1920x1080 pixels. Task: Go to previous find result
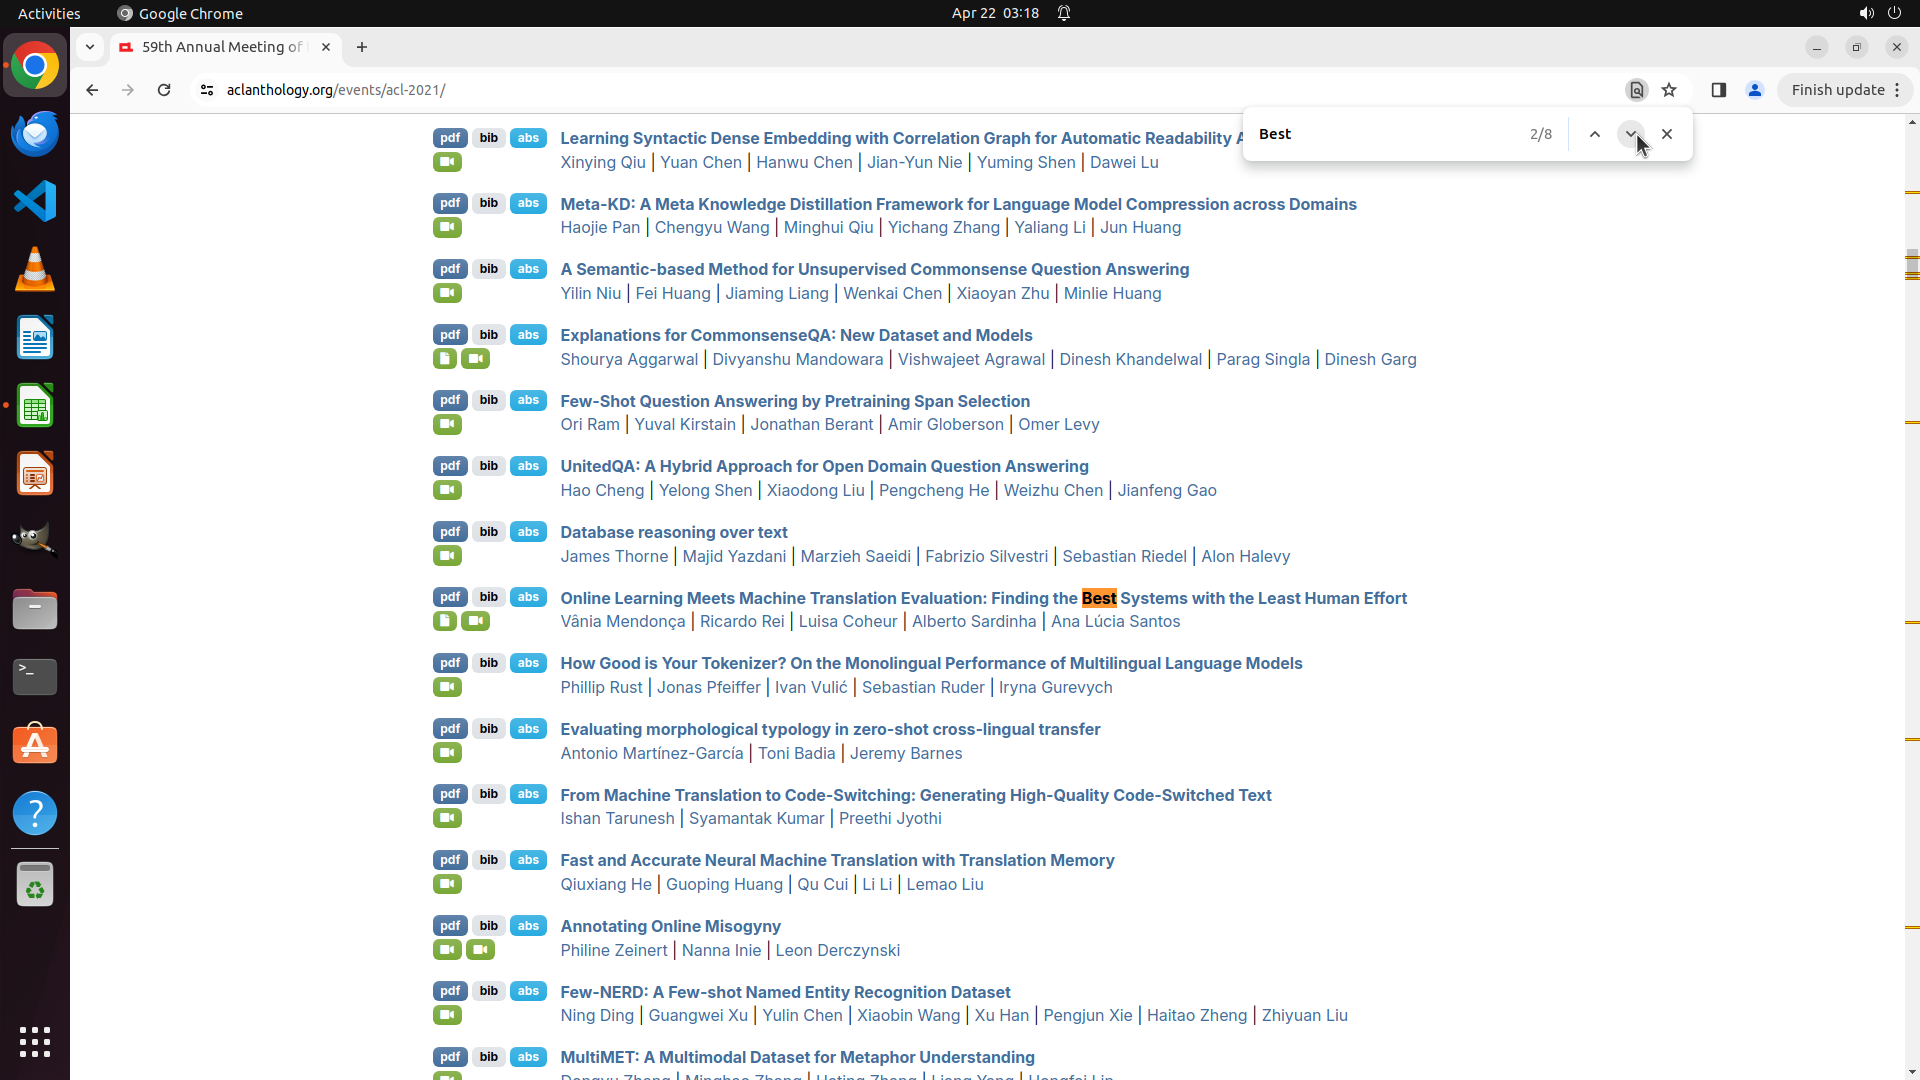coord(1594,134)
